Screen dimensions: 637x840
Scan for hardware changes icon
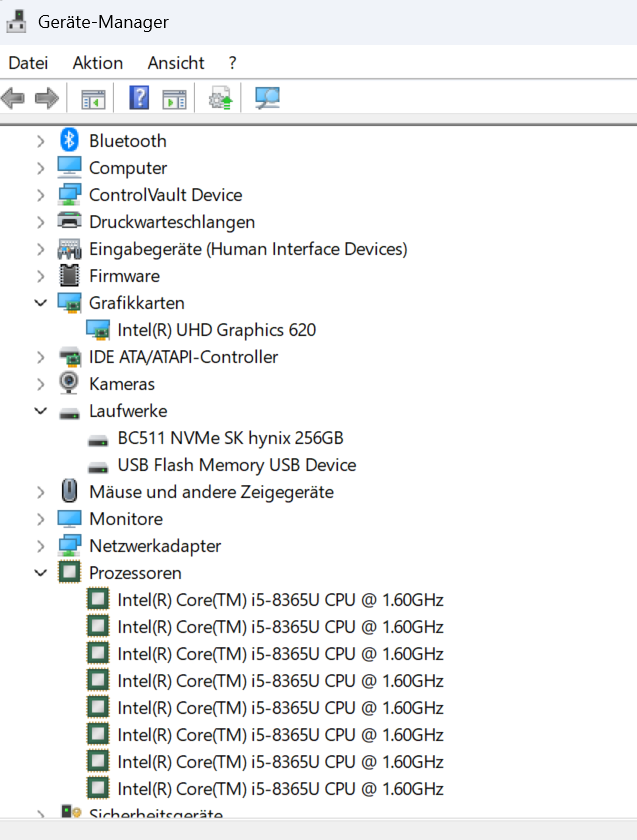267,98
